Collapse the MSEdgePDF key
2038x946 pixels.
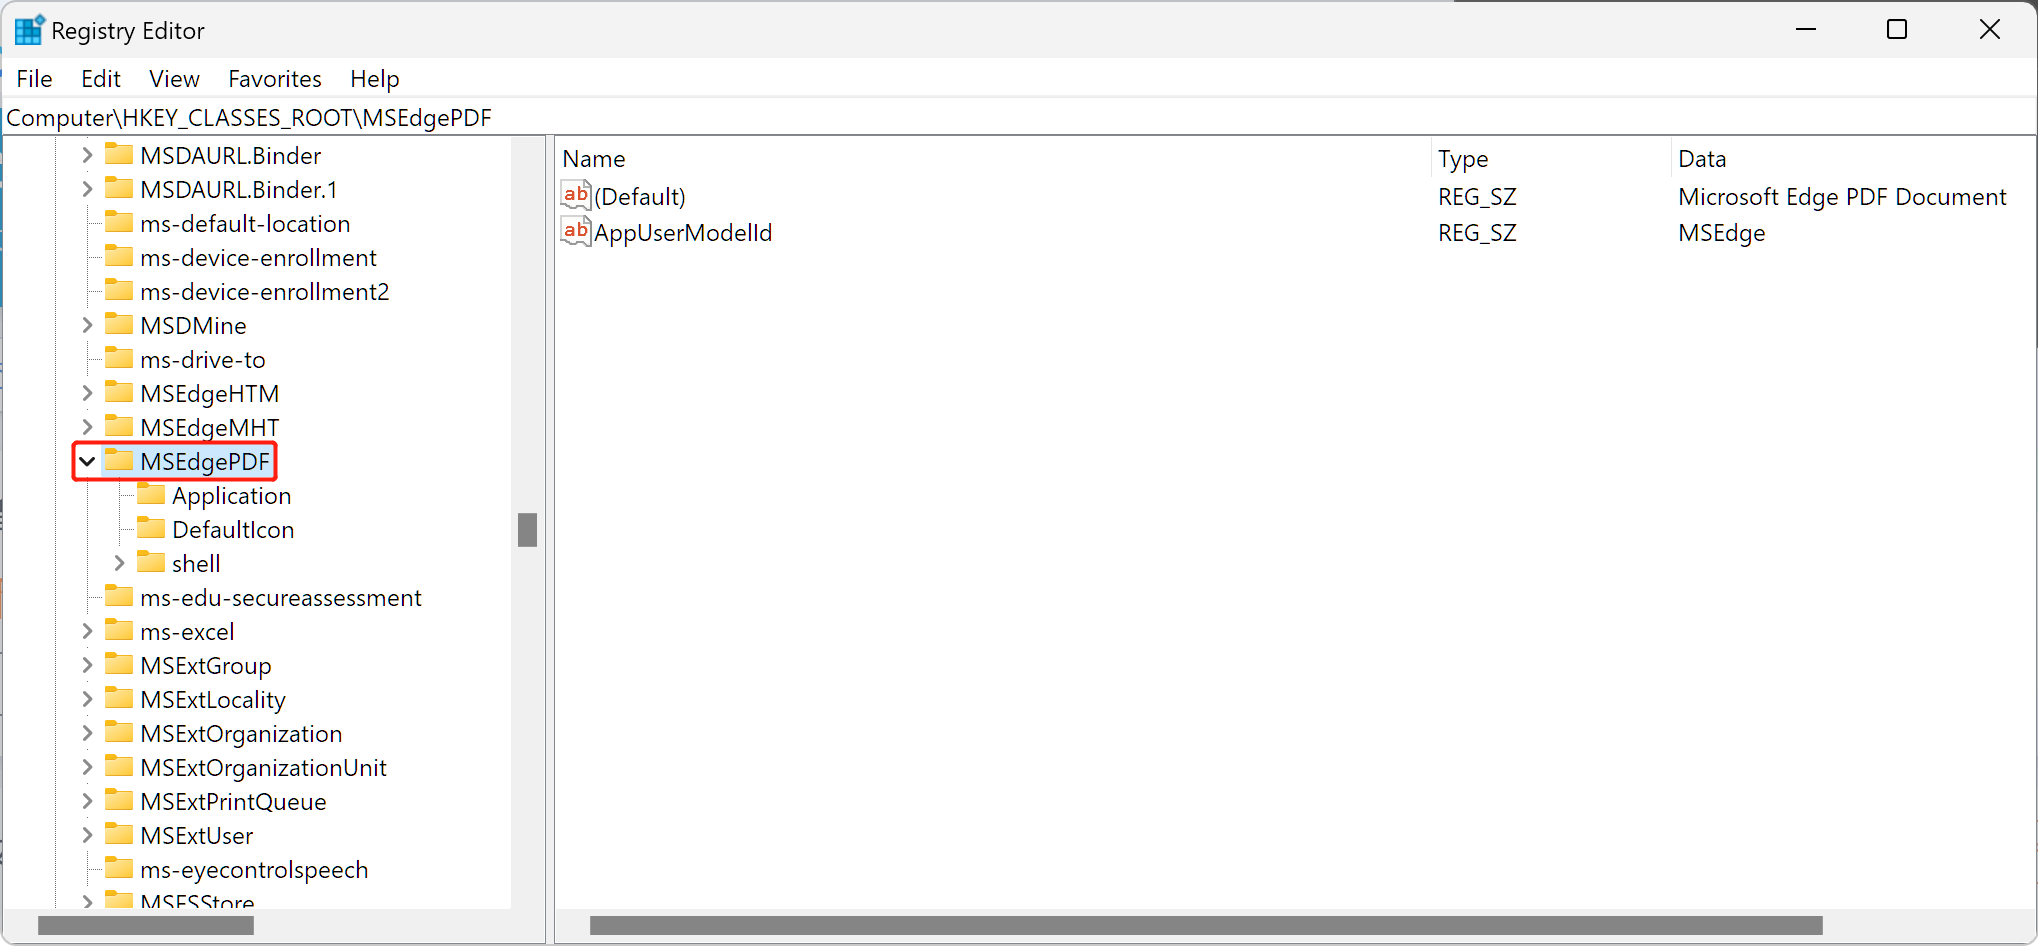point(87,461)
